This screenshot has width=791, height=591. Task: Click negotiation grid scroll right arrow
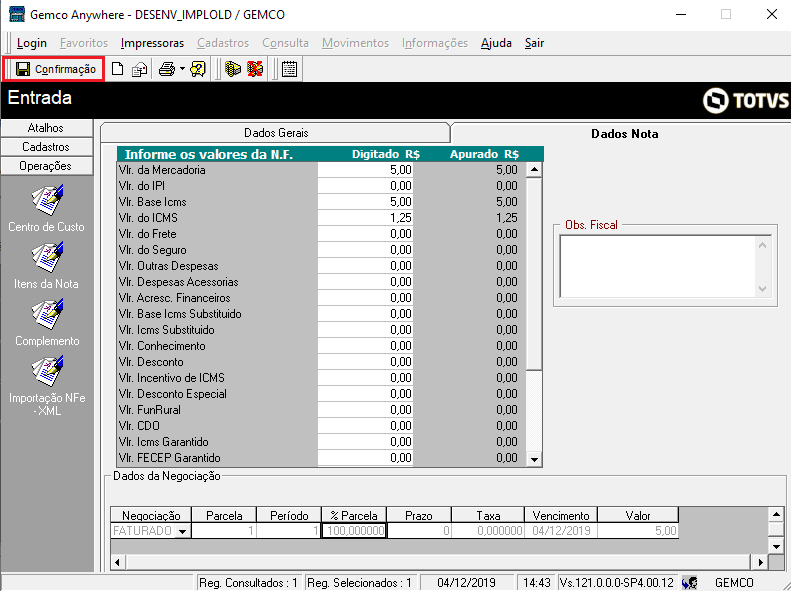[x=760, y=562]
